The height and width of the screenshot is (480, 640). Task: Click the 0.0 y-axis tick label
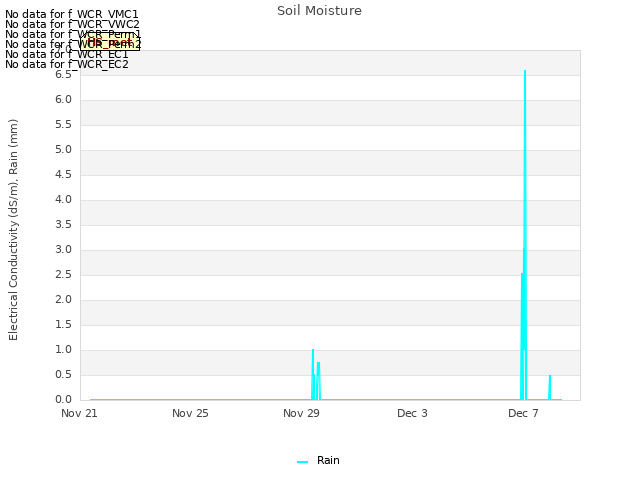click(63, 399)
